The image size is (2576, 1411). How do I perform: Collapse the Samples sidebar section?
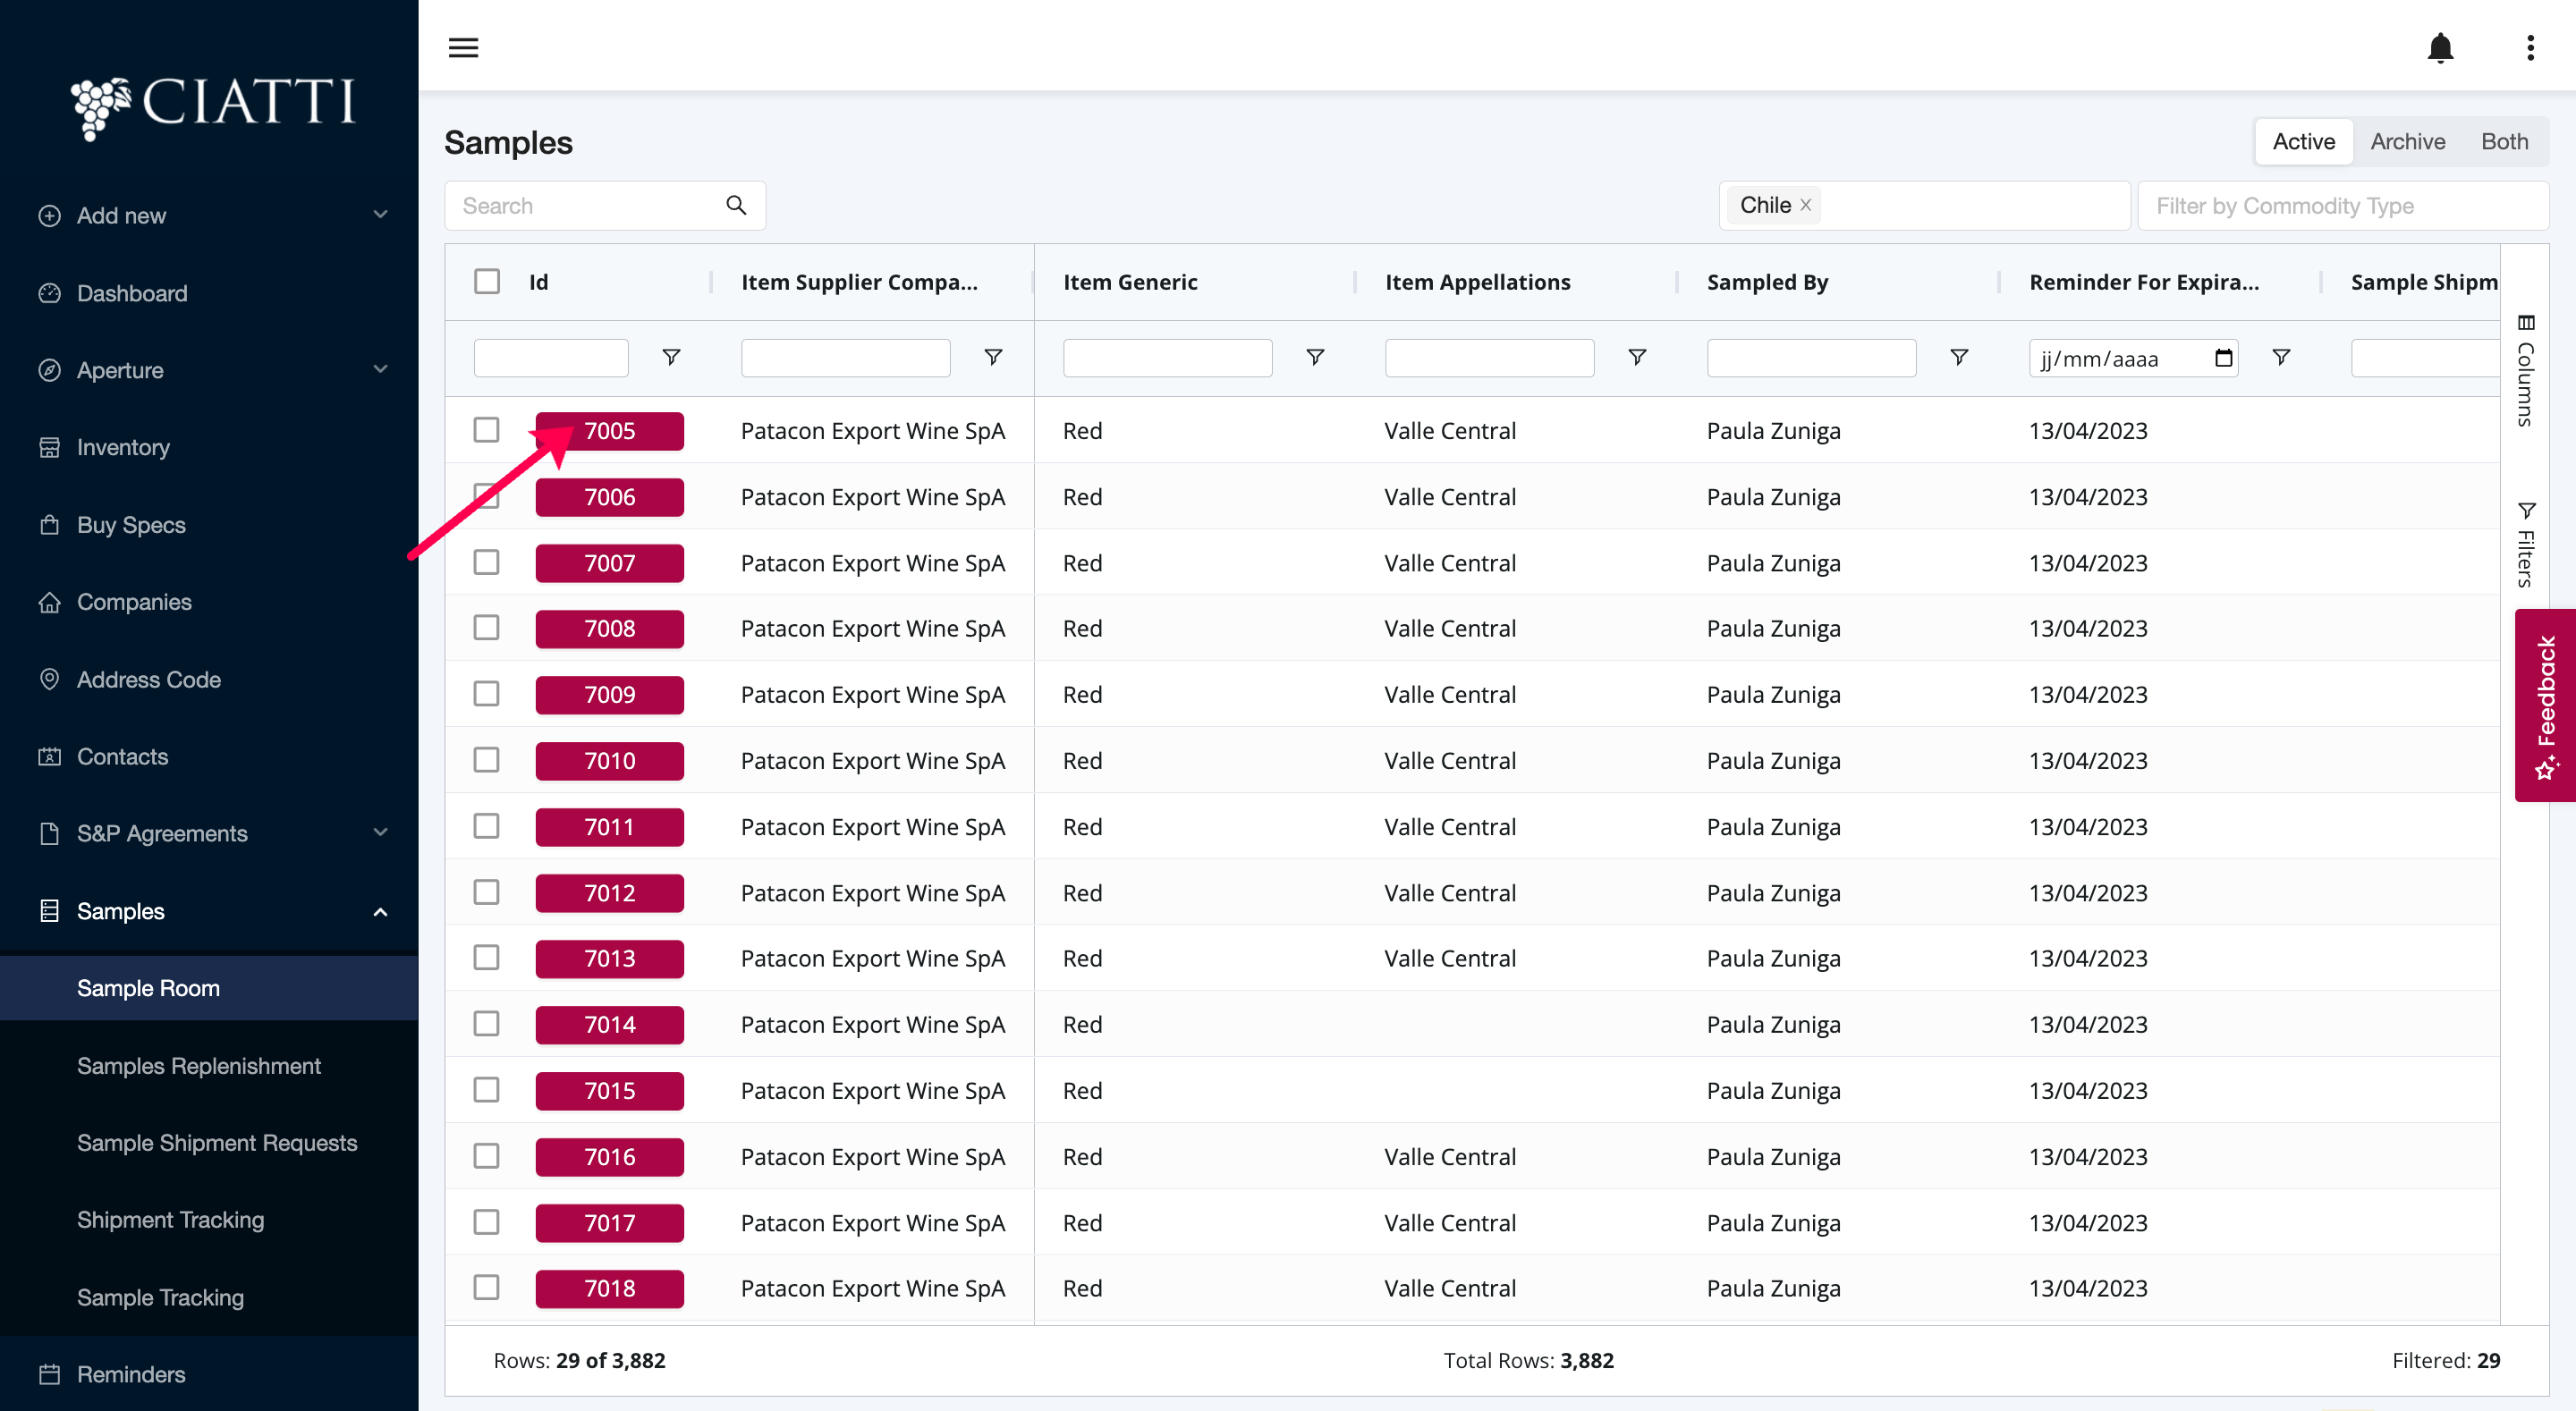pyautogui.click(x=380, y=911)
